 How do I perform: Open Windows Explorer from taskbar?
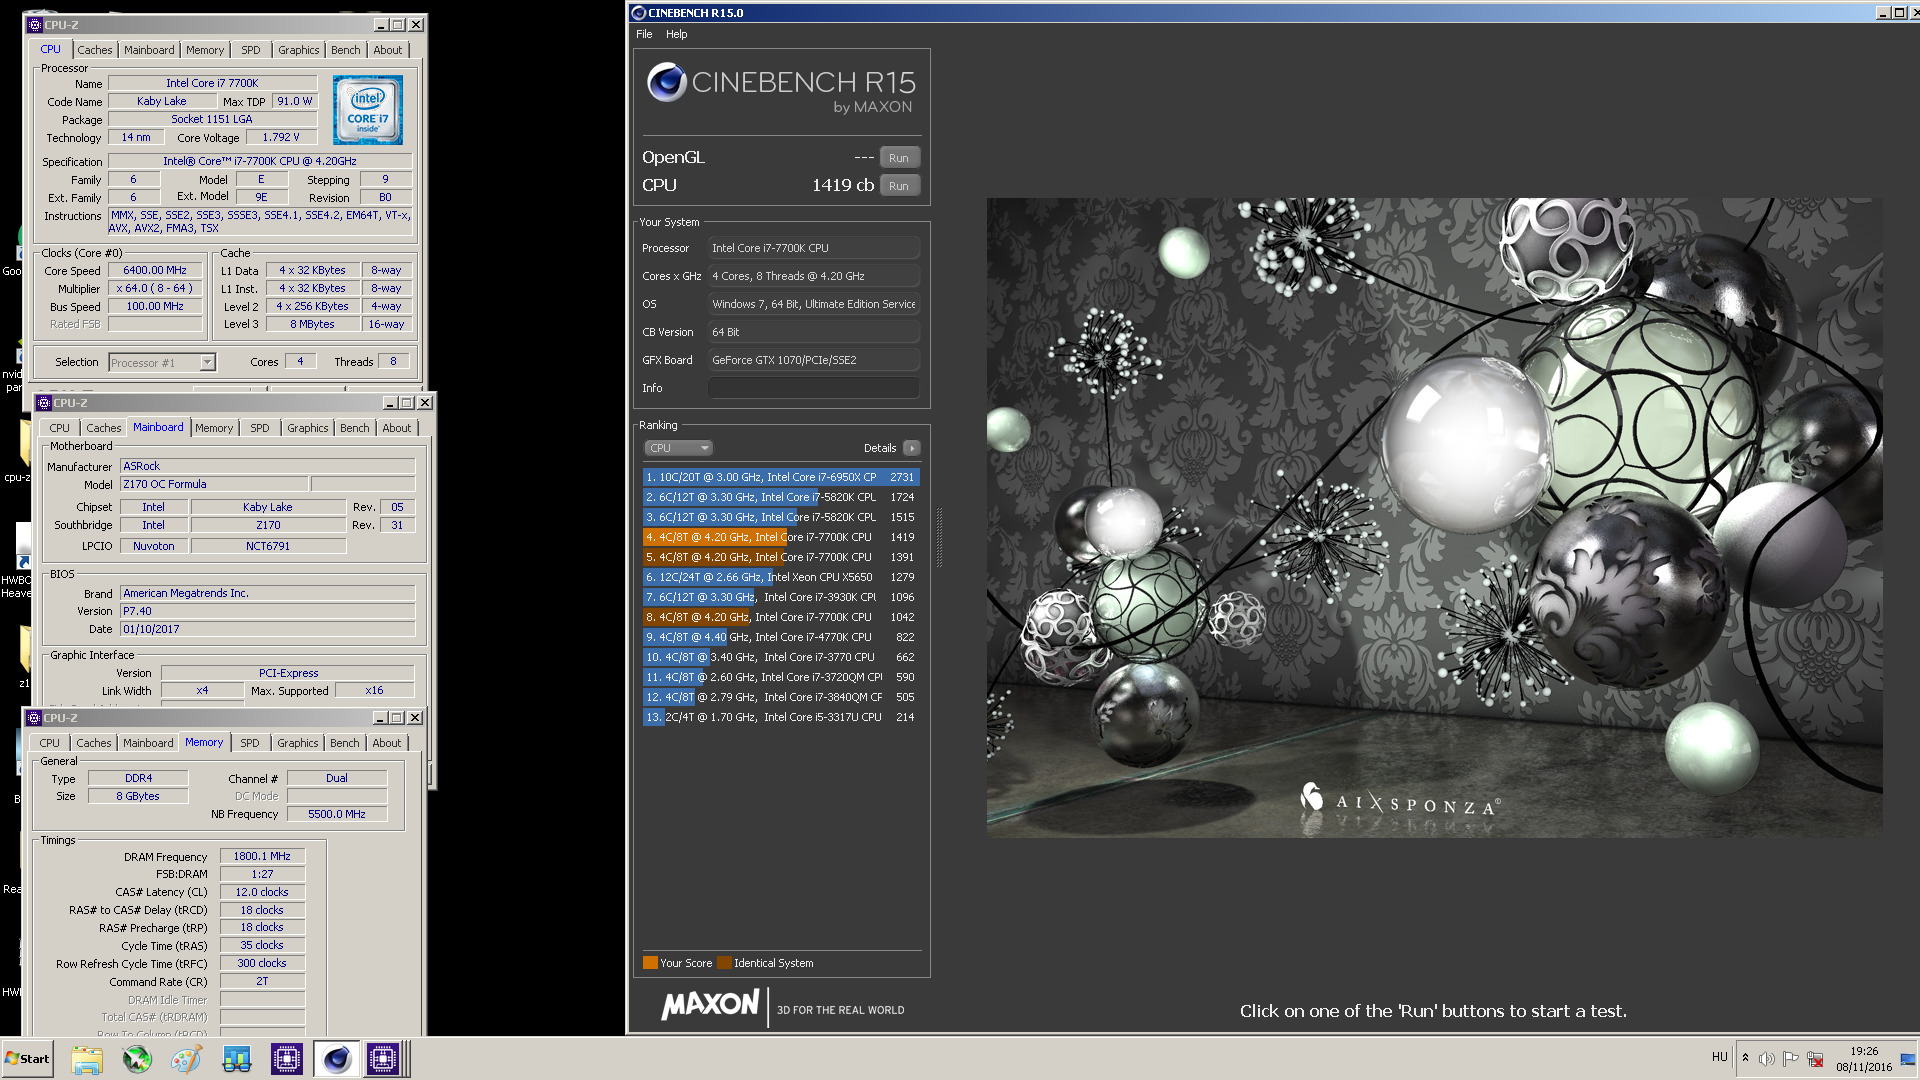pos(87,1059)
